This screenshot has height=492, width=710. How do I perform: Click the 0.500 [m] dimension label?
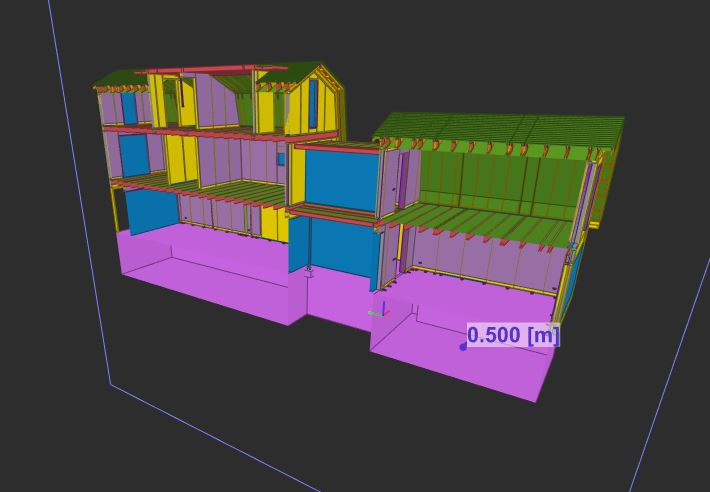(513, 335)
